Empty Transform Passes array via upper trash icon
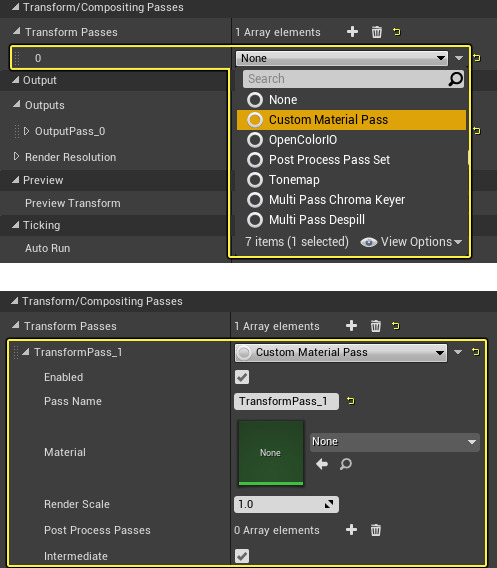Screen dimensions: 497x568 click(376, 32)
